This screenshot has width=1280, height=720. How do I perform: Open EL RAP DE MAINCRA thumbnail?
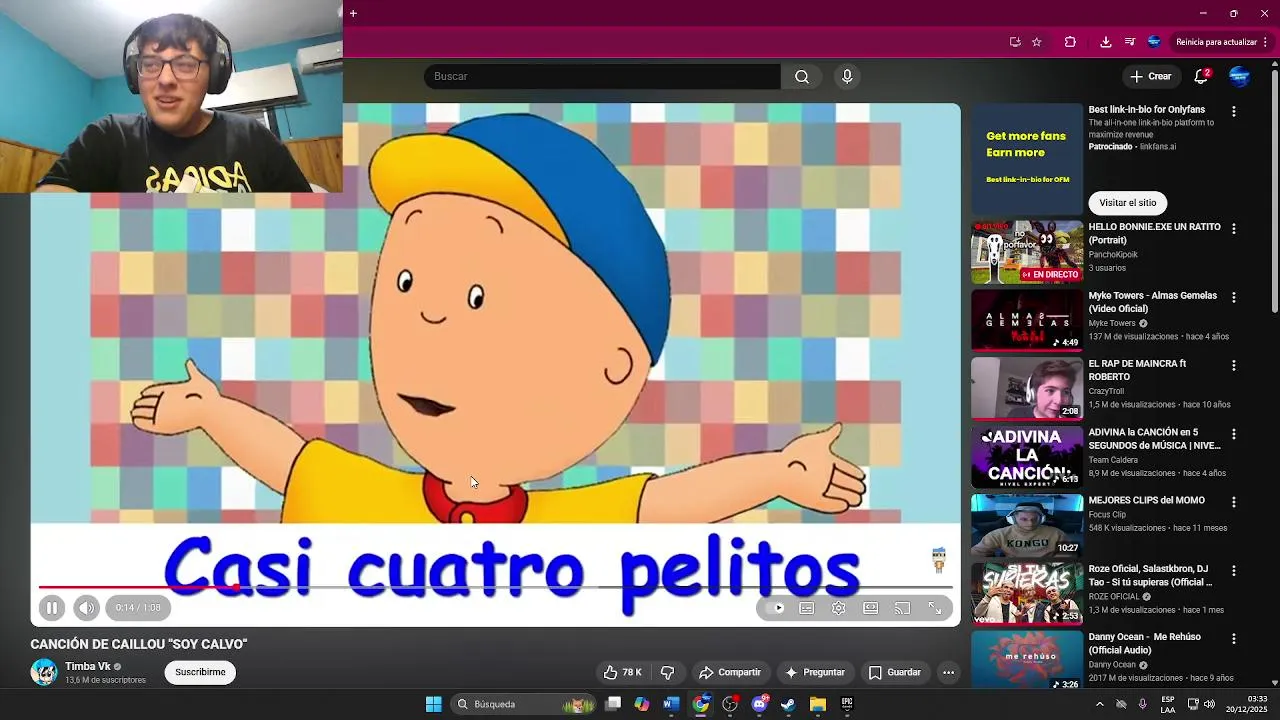click(x=1027, y=389)
